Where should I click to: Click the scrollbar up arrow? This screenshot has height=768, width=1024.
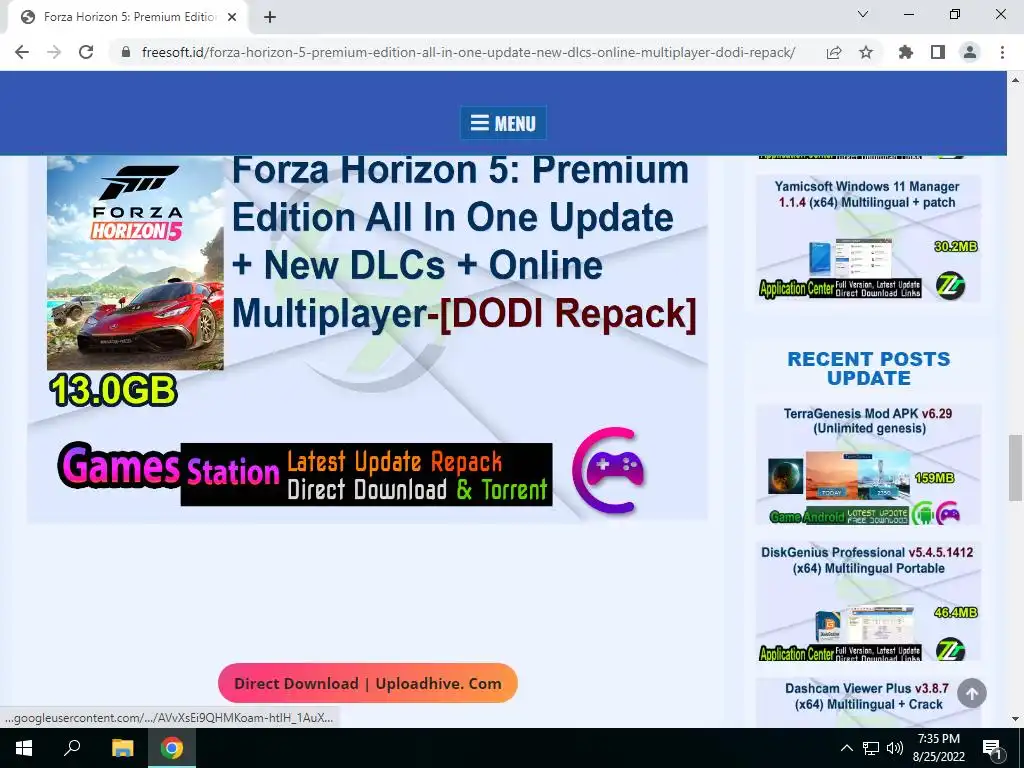tap(1015, 80)
